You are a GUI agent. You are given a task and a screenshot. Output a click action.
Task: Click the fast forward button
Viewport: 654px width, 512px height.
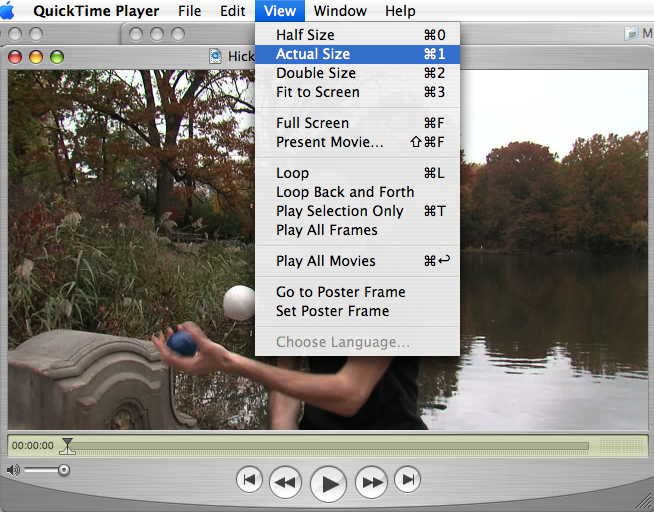tap(371, 482)
